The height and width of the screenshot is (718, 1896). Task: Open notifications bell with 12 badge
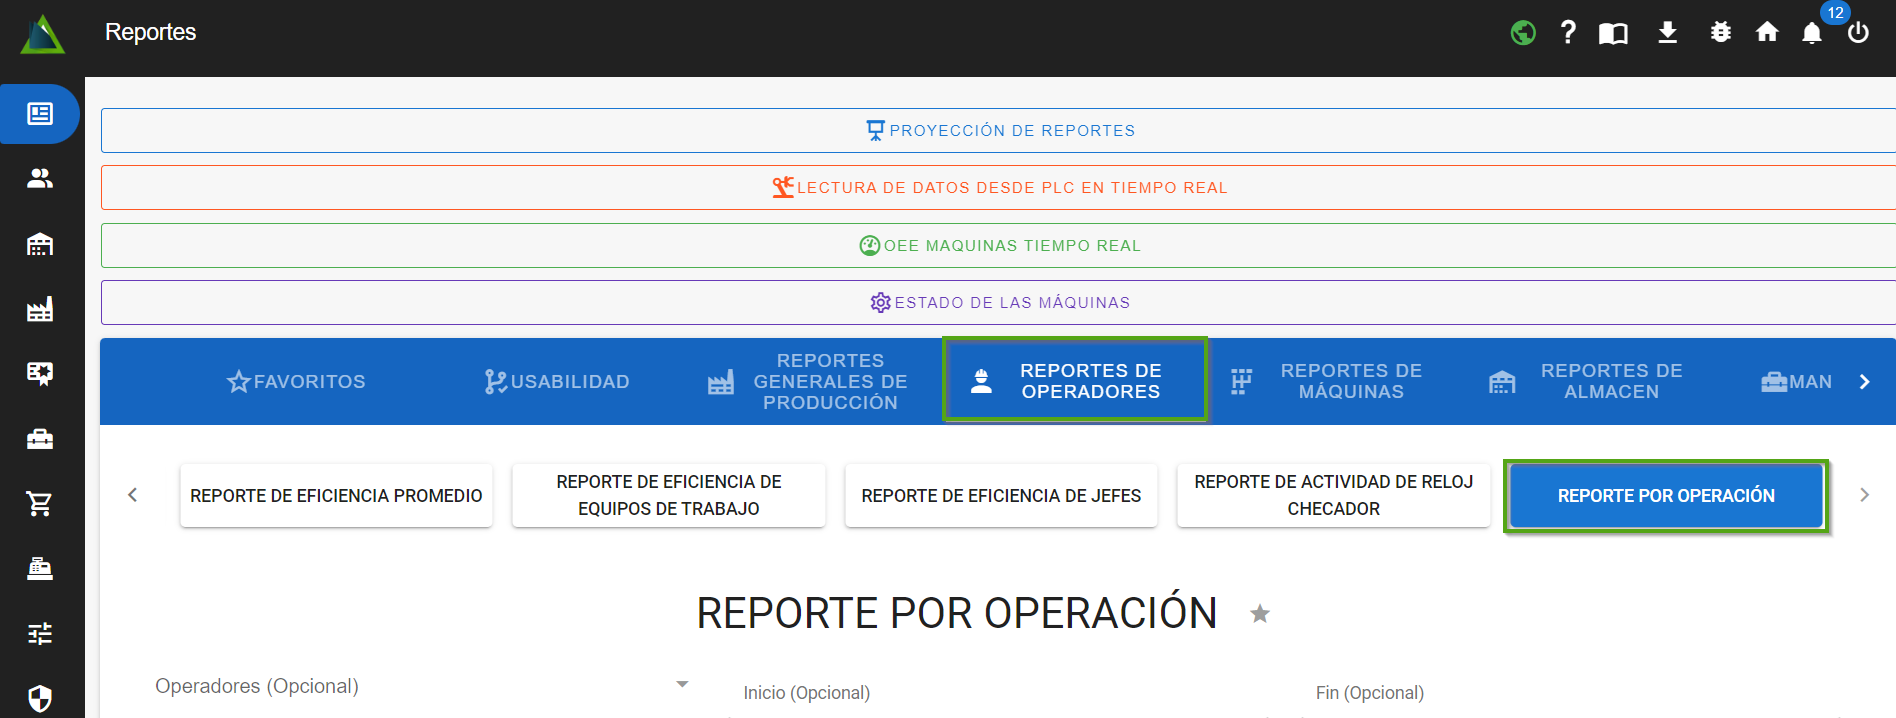1812,33
